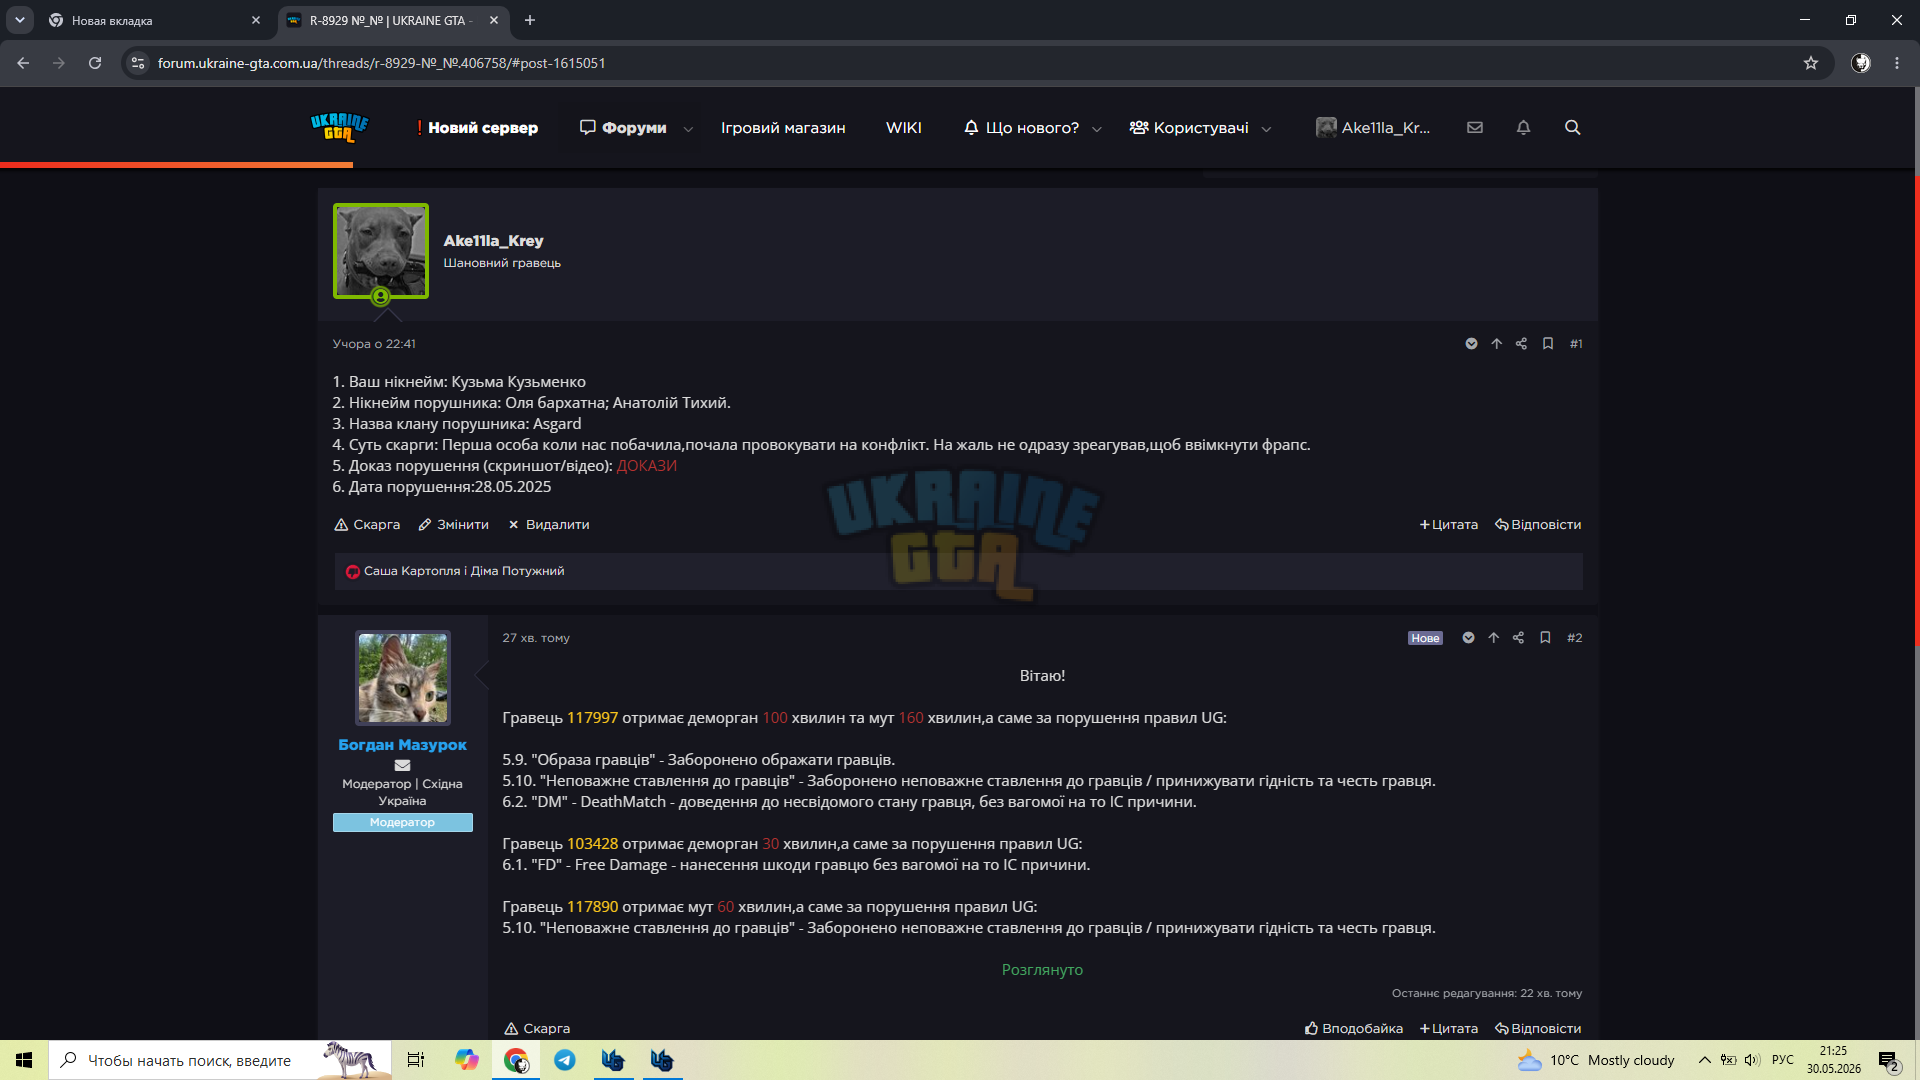
Task: Bookmark this page with the star icon
Action: click(x=1811, y=63)
